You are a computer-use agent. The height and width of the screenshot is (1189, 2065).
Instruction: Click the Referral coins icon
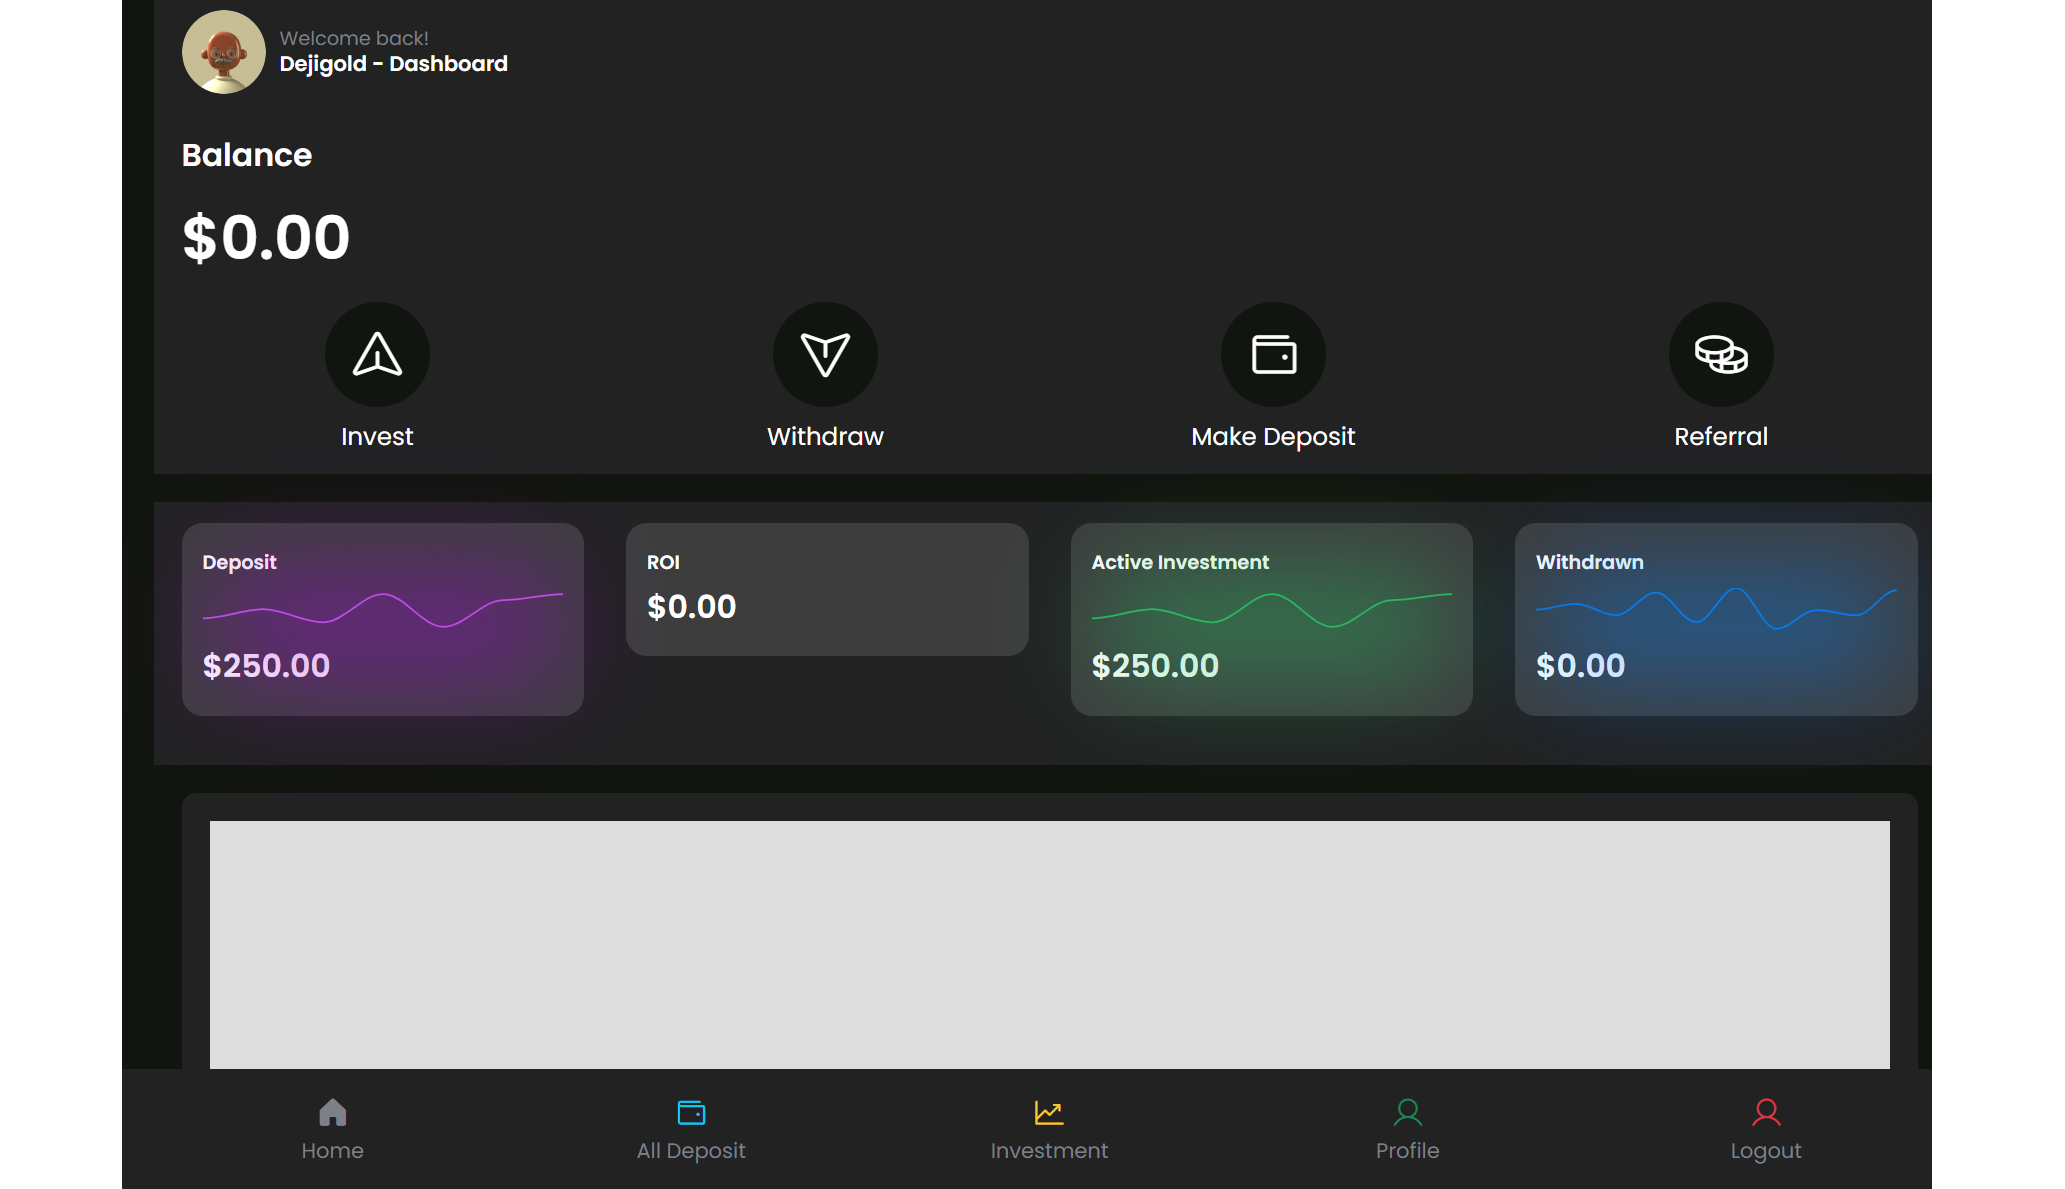pos(1720,354)
